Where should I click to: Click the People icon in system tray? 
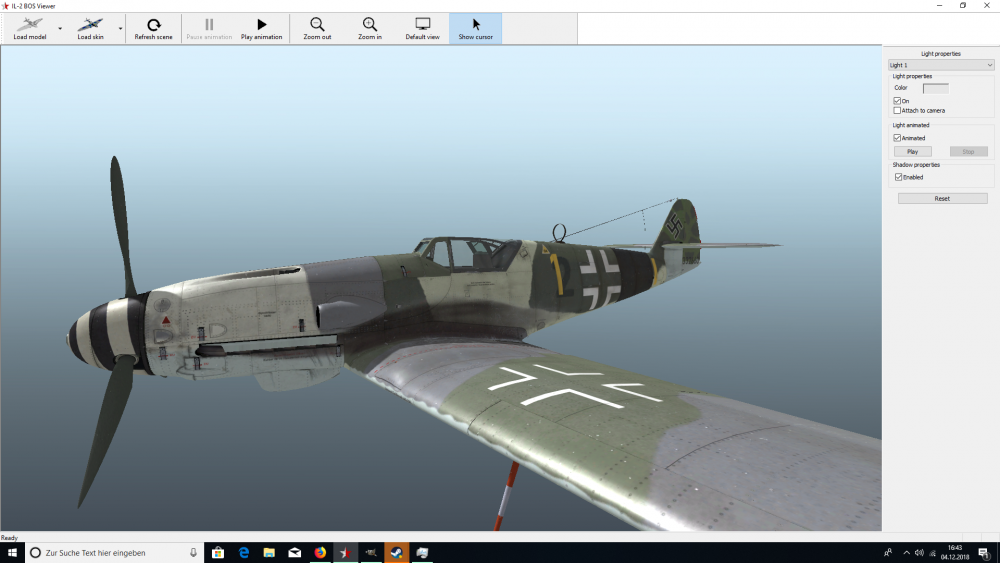click(x=888, y=553)
